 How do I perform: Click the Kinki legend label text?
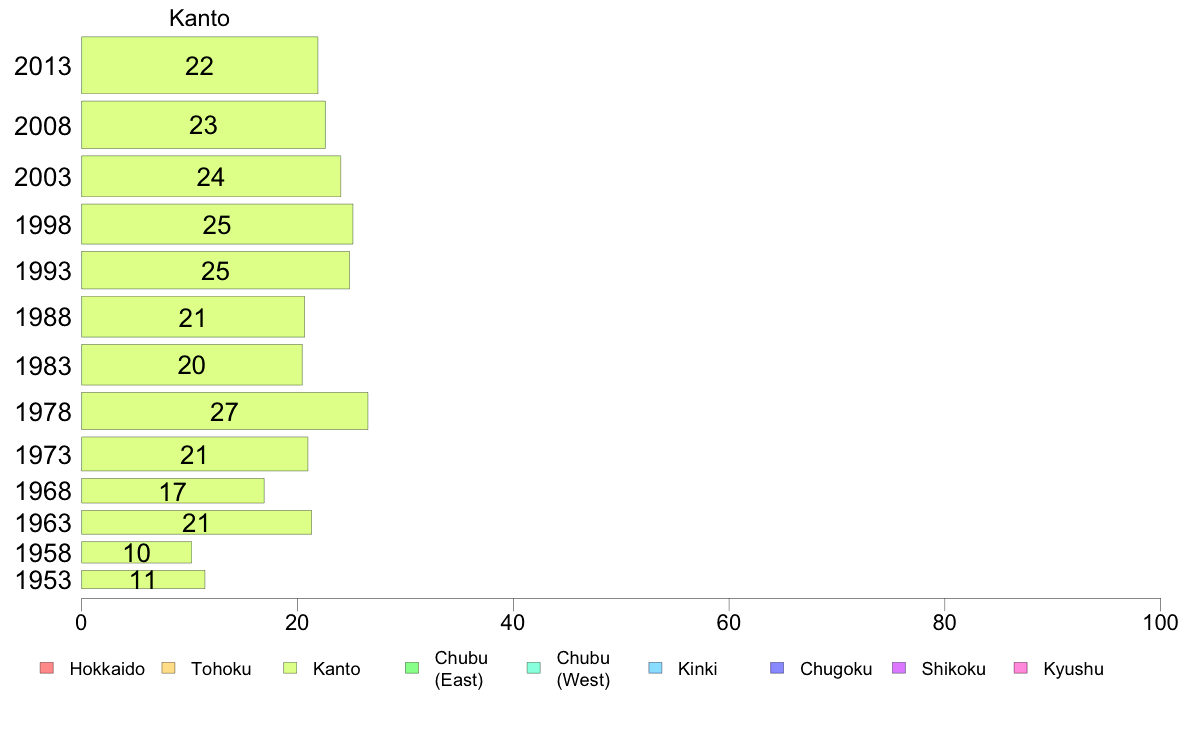[697, 669]
